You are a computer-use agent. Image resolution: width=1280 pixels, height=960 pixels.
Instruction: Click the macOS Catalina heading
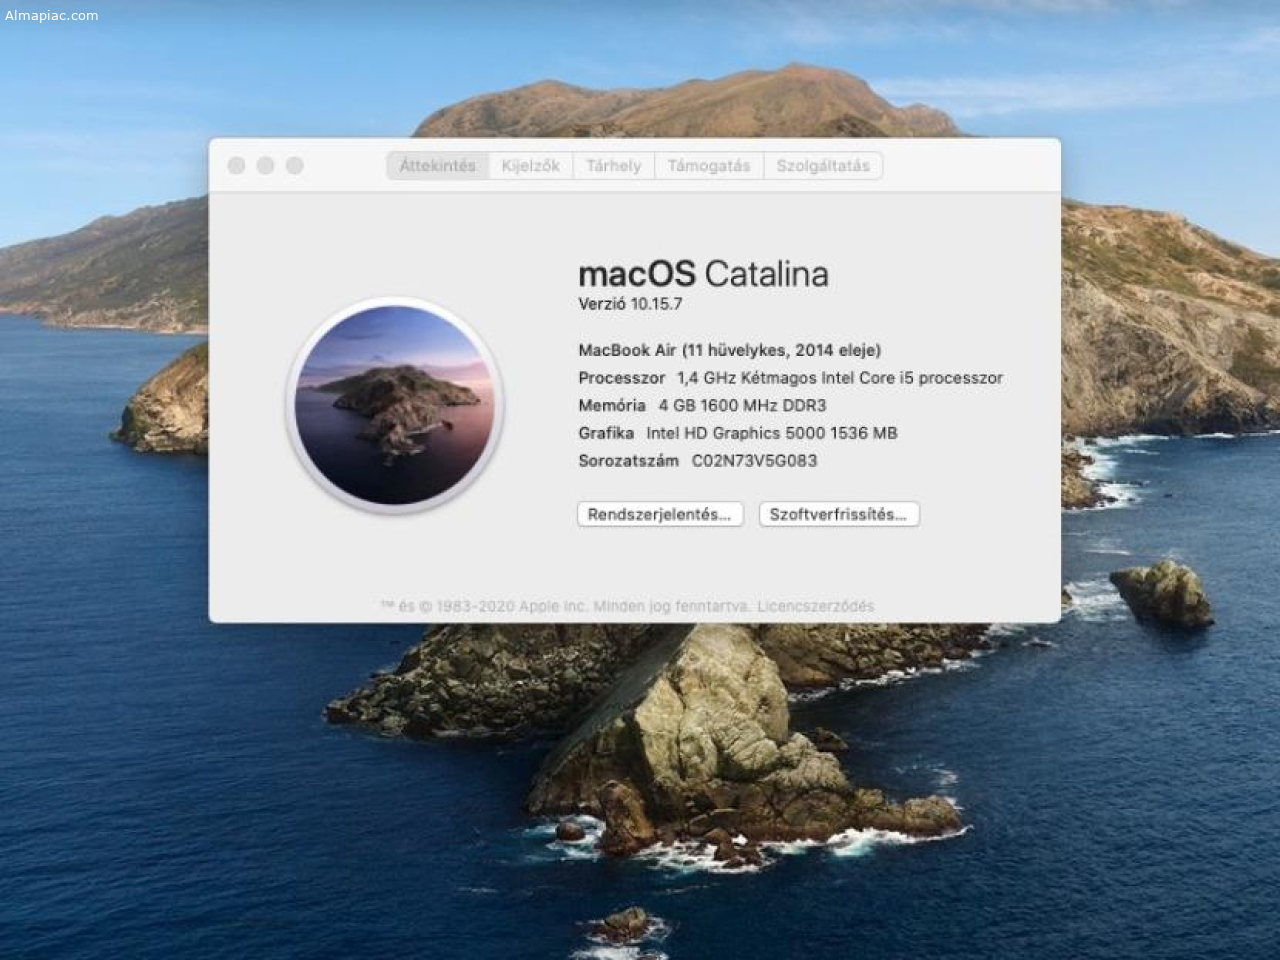(703, 274)
